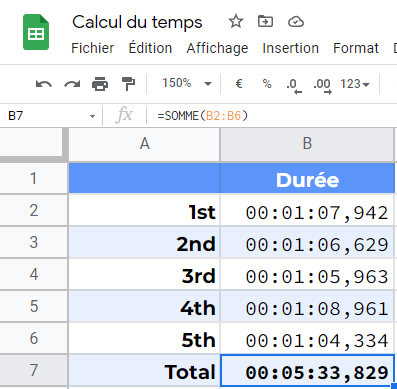Expand the B7 name box dropdown
The width and height of the screenshot is (397, 389).
click(x=92, y=116)
